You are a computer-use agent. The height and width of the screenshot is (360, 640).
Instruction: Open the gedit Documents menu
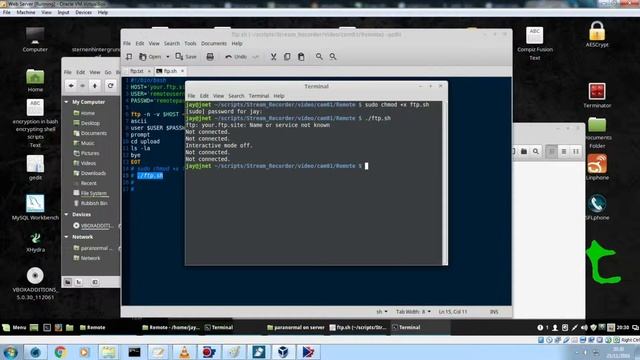pyautogui.click(x=214, y=43)
